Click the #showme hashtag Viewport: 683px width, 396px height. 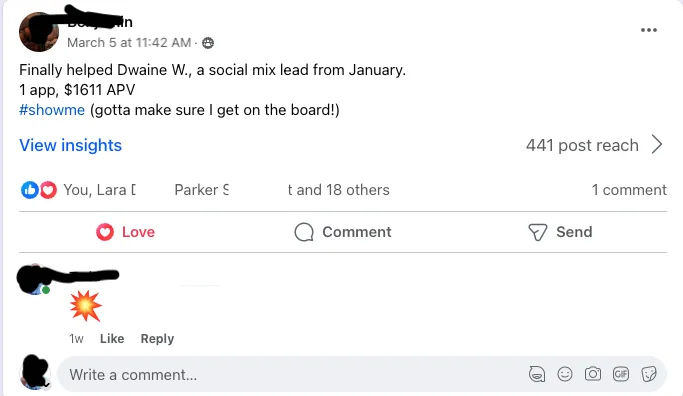(x=52, y=110)
